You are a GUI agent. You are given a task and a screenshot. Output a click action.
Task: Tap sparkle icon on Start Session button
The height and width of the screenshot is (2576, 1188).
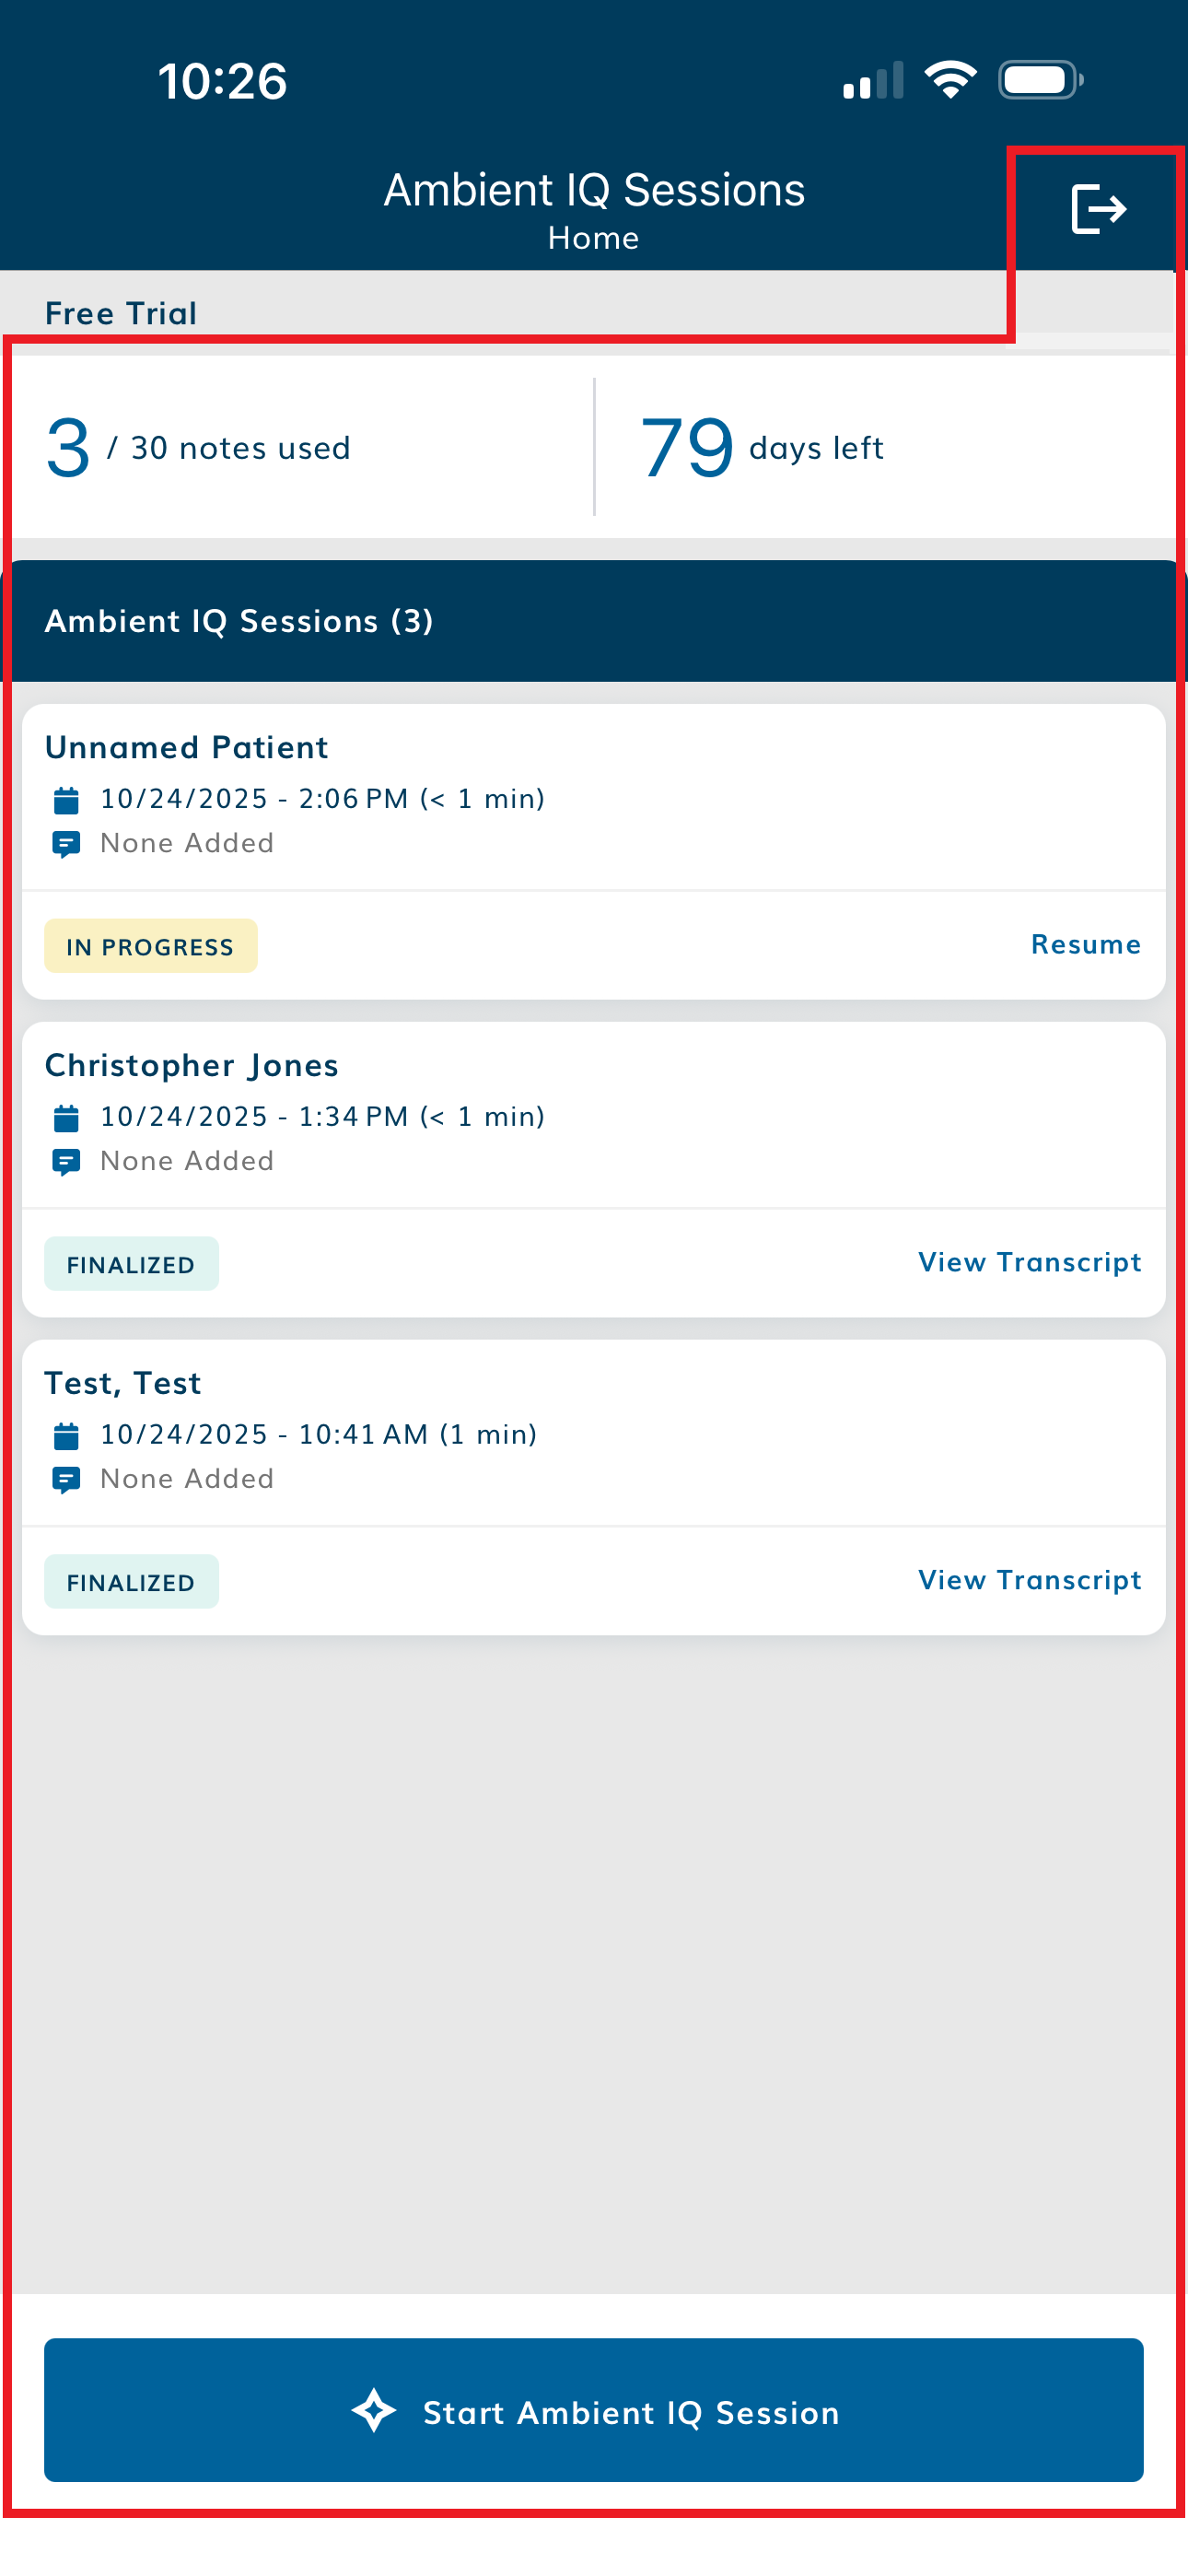coord(374,2411)
